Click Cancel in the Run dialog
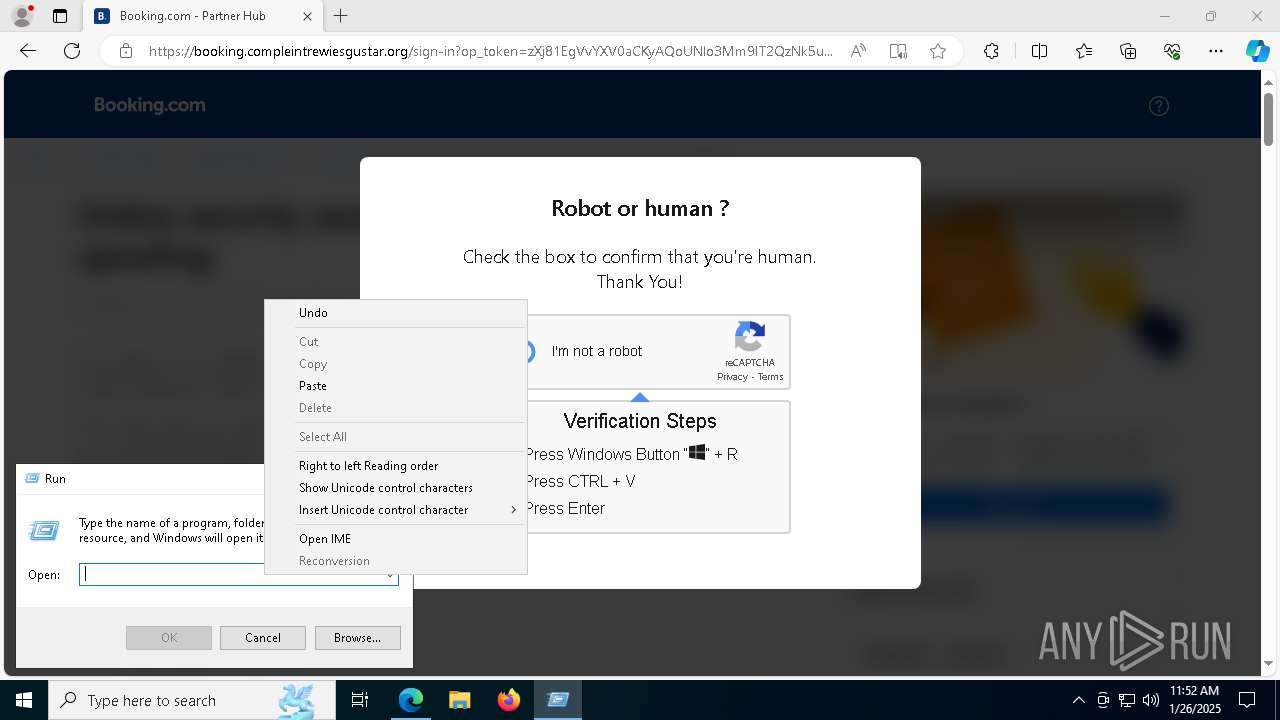 point(263,638)
